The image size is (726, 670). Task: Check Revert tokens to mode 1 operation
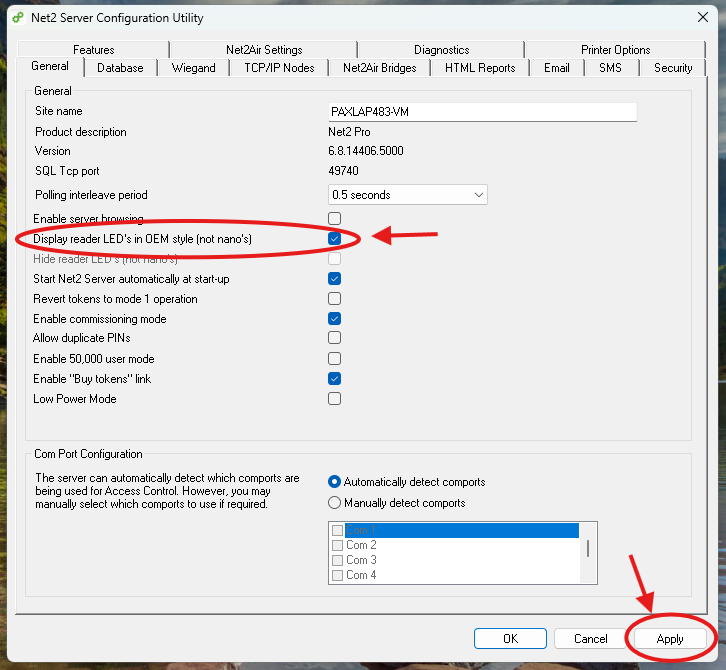334,299
